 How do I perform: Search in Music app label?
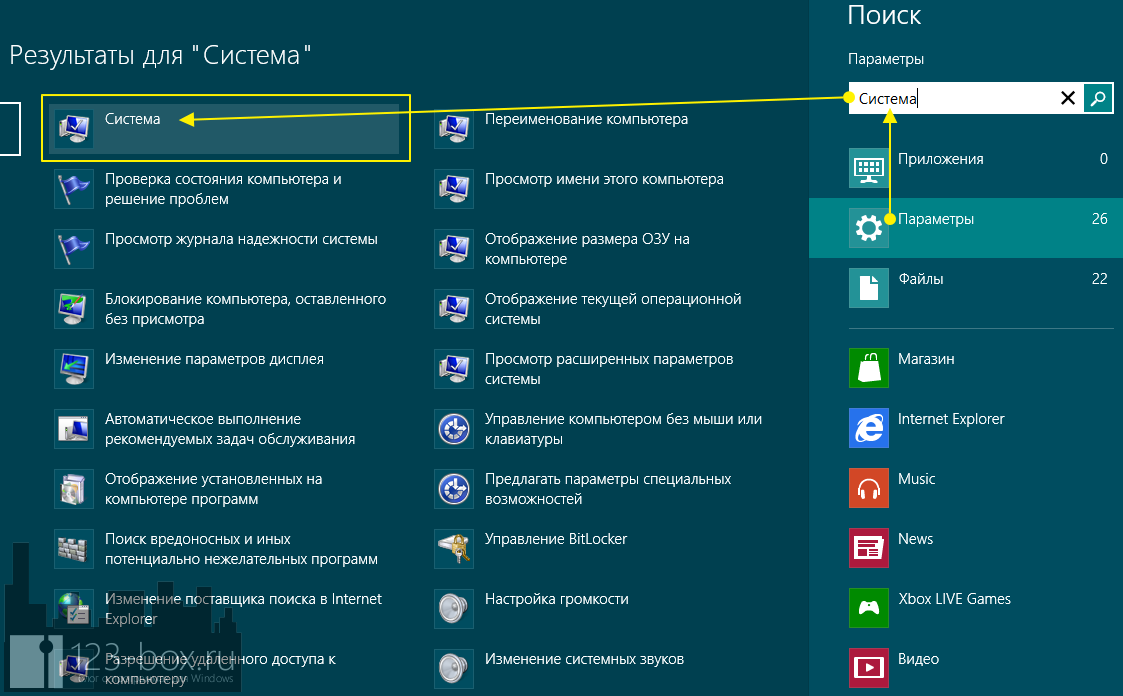(917, 479)
